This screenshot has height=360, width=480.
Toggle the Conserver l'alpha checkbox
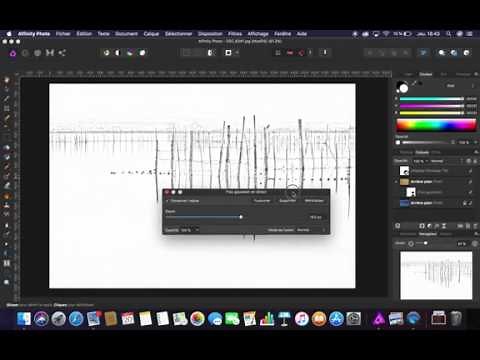(168, 201)
